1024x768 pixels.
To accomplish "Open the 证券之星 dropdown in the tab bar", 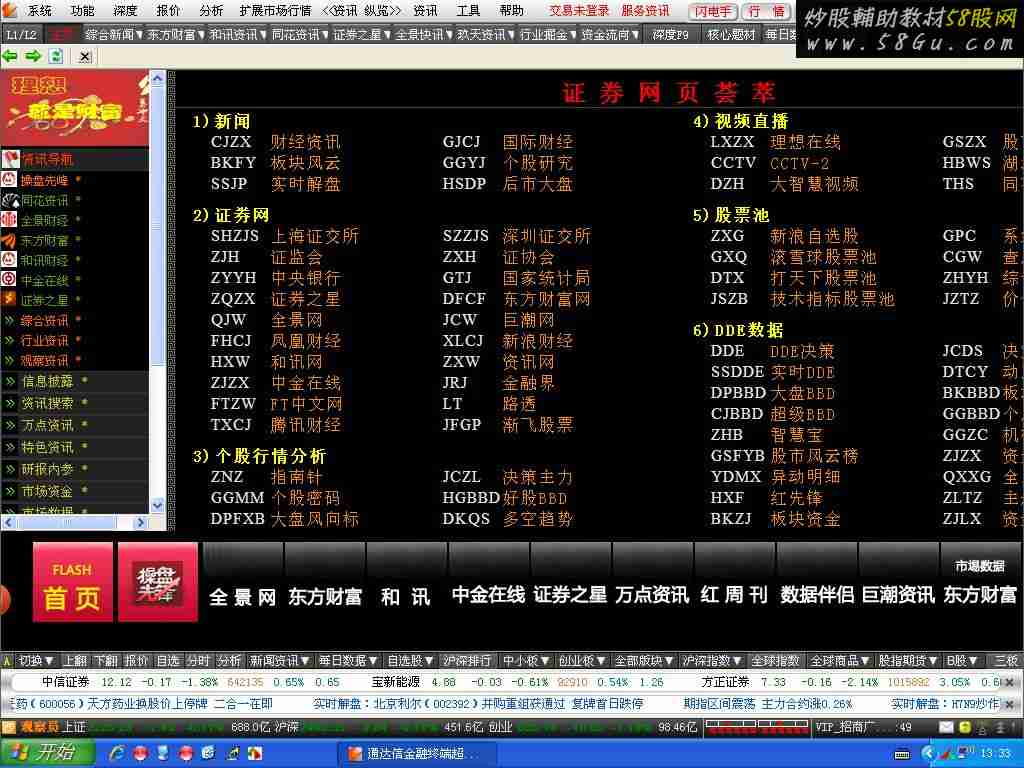I will (x=362, y=34).
